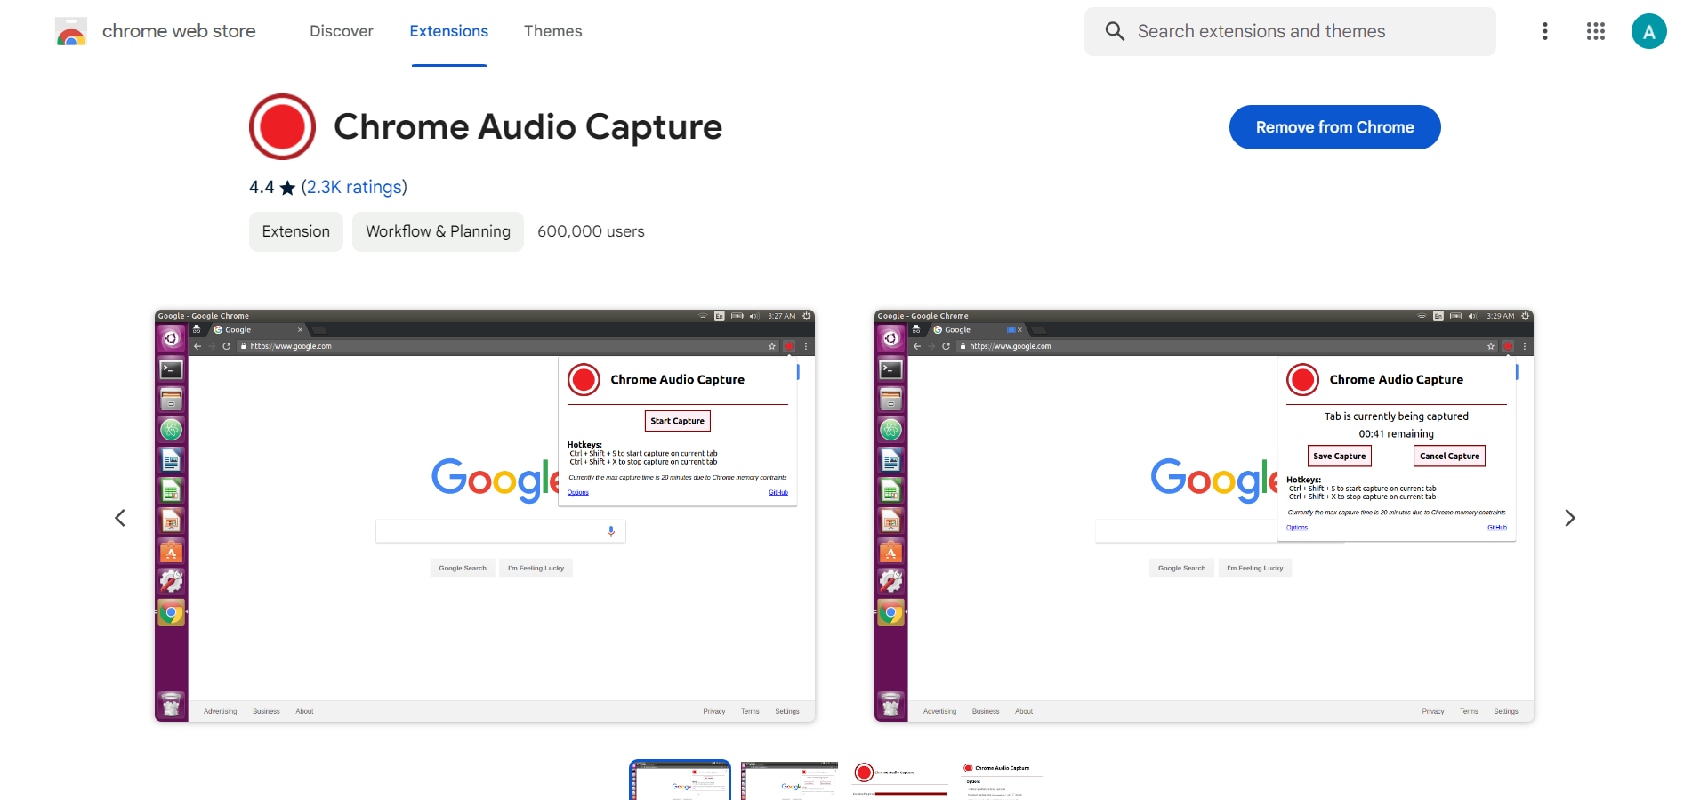Open the Themes tab
This screenshot has width=1684, height=800.
coord(553,31)
